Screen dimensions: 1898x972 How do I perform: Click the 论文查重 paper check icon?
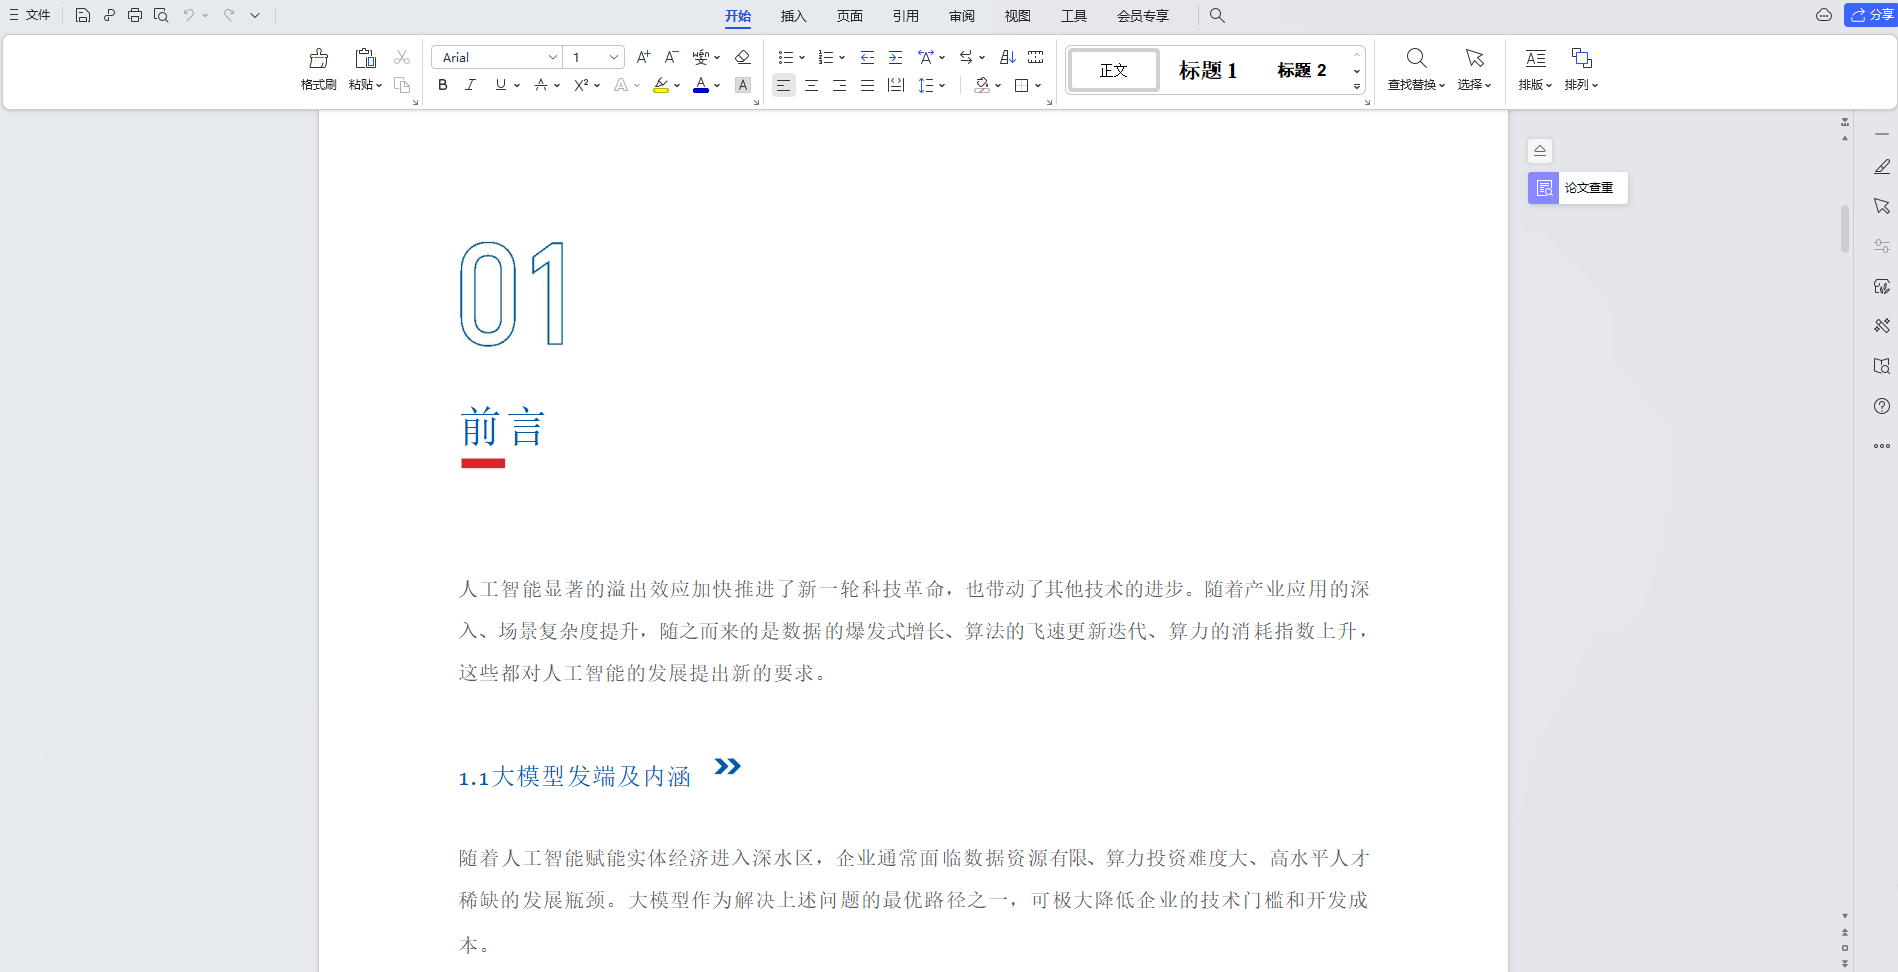click(1543, 188)
